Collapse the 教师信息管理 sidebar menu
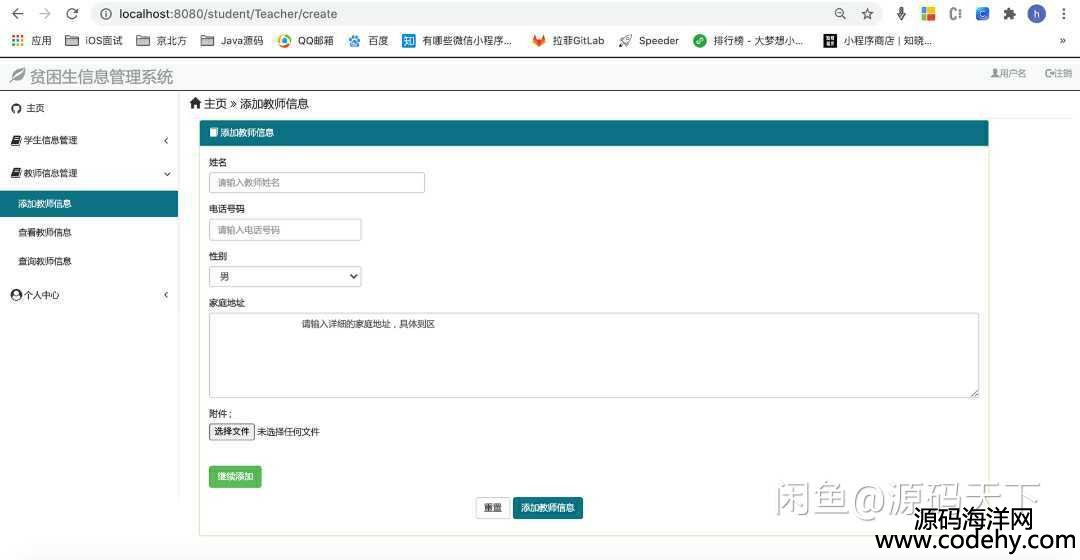Image resolution: width=1080 pixels, height=560 pixels. 88,174
